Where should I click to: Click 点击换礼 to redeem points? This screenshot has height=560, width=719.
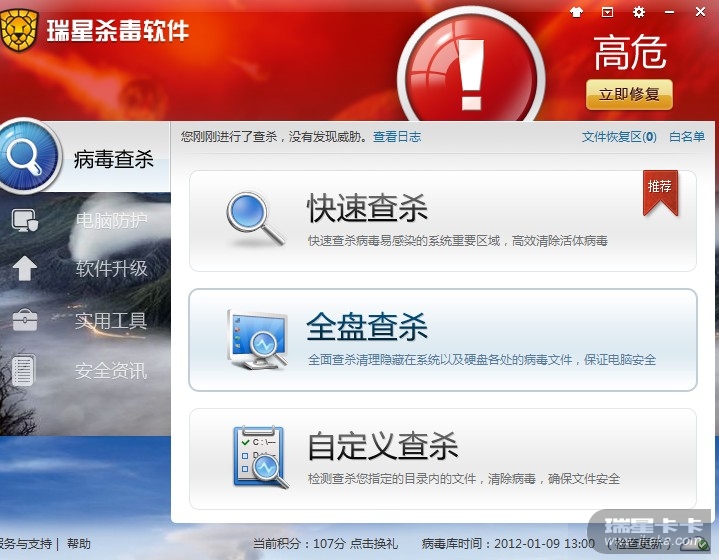[x=374, y=543]
